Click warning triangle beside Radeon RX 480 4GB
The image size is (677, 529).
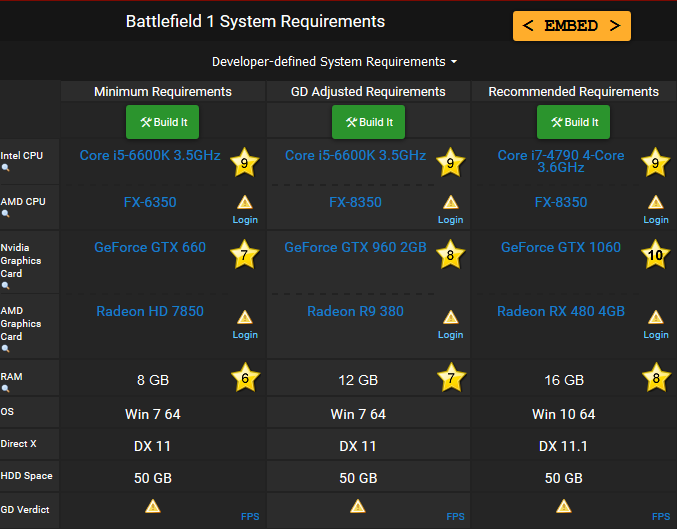655,317
